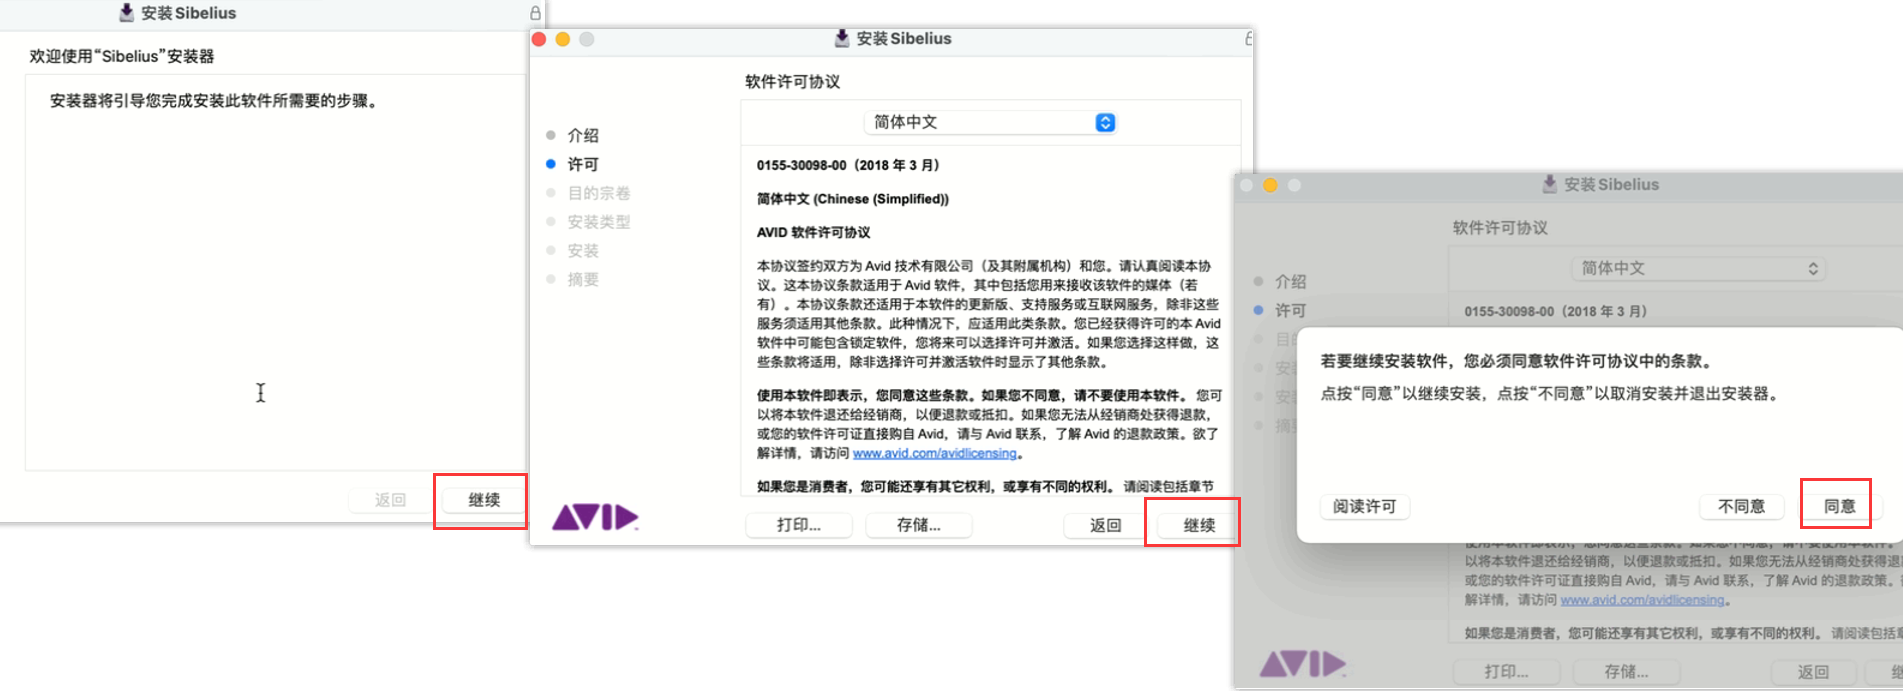The height and width of the screenshot is (691, 1903).
Task: Select the 许可 step in the middle window sidebar
Action: coord(583,164)
